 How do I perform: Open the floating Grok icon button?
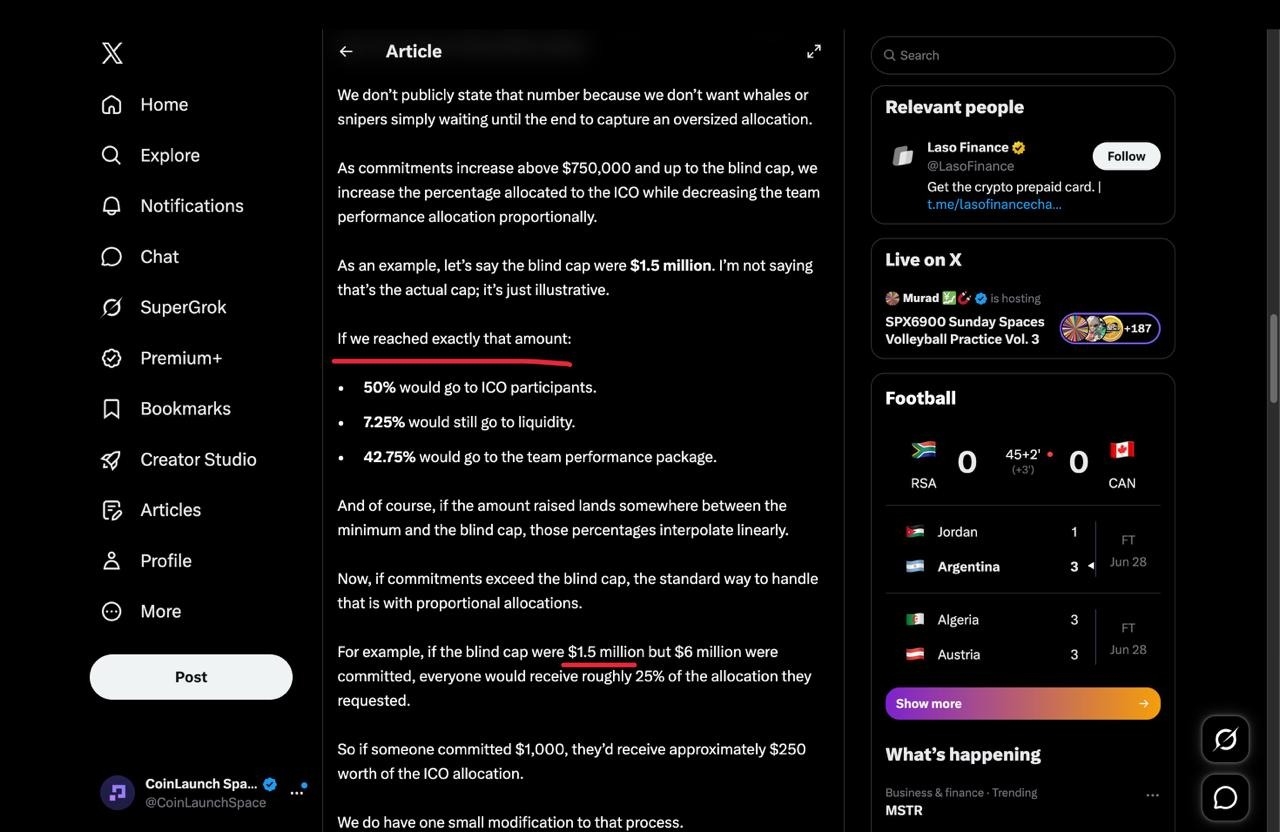coord(1225,739)
